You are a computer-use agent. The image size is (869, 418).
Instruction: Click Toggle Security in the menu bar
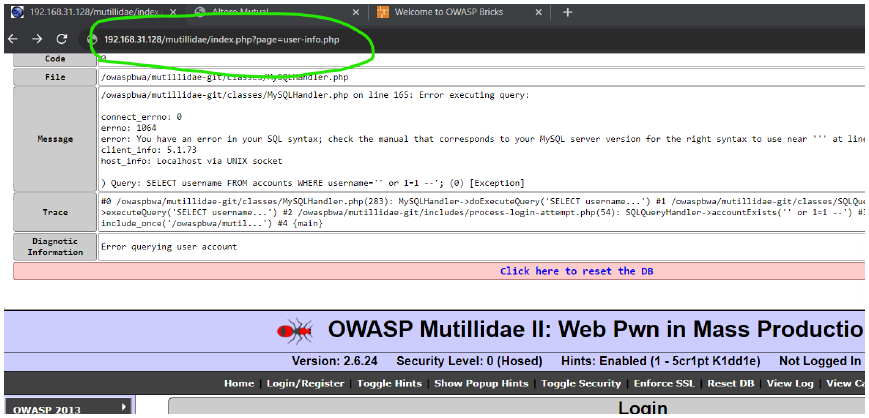pyautogui.click(x=581, y=384)
